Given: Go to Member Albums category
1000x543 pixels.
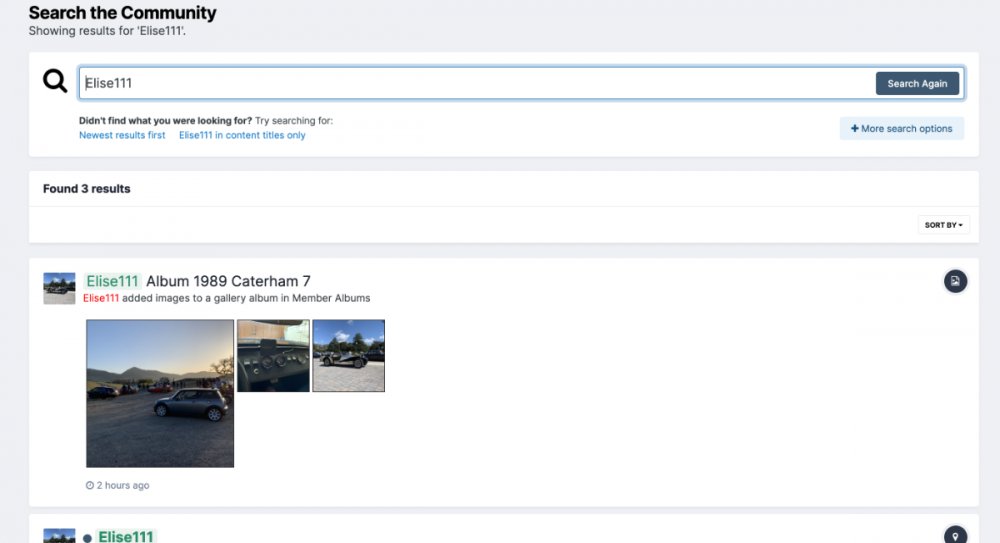Looking at the screenshot, I should click(331, 298).
